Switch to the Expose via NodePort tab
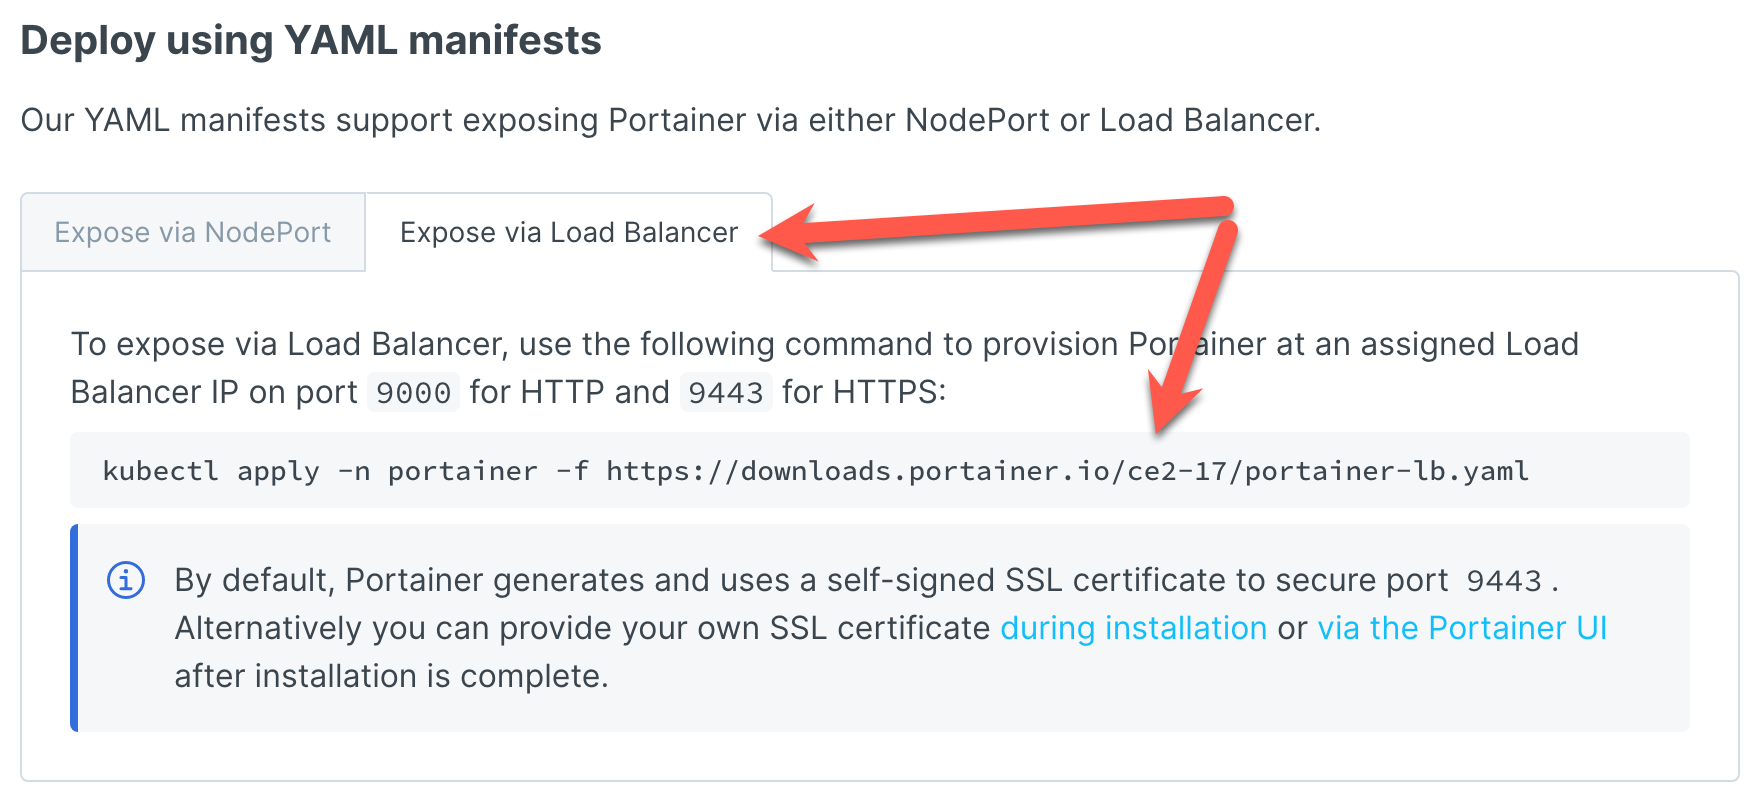Viewport: 1758px width, 796px height. [193, 232]
